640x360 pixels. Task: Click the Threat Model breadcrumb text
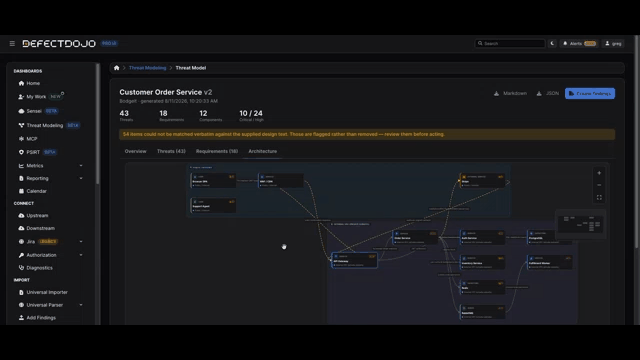(x=191, y=68)
